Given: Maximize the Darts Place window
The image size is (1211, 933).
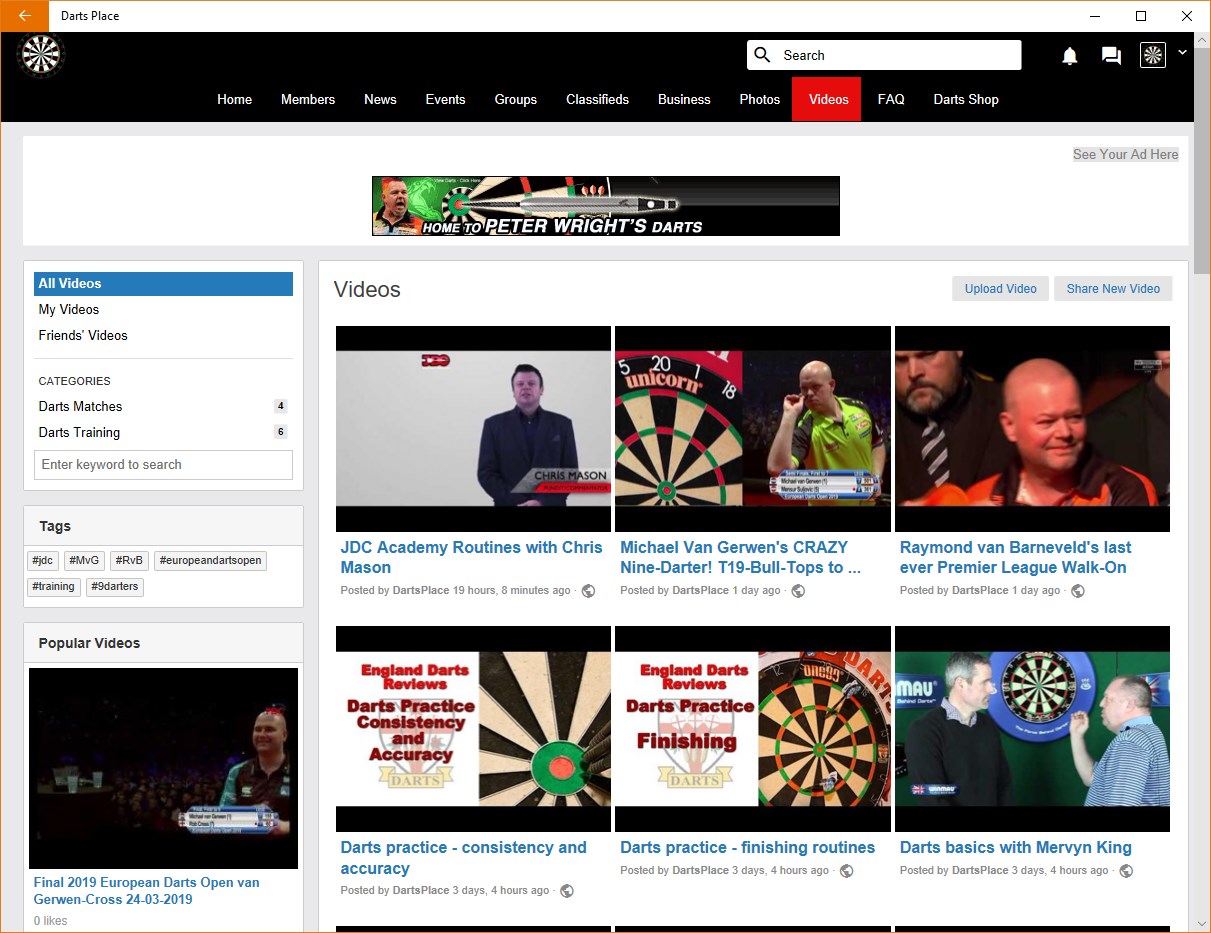Looking at the screenshot, I should click(x=1141, y=16).
